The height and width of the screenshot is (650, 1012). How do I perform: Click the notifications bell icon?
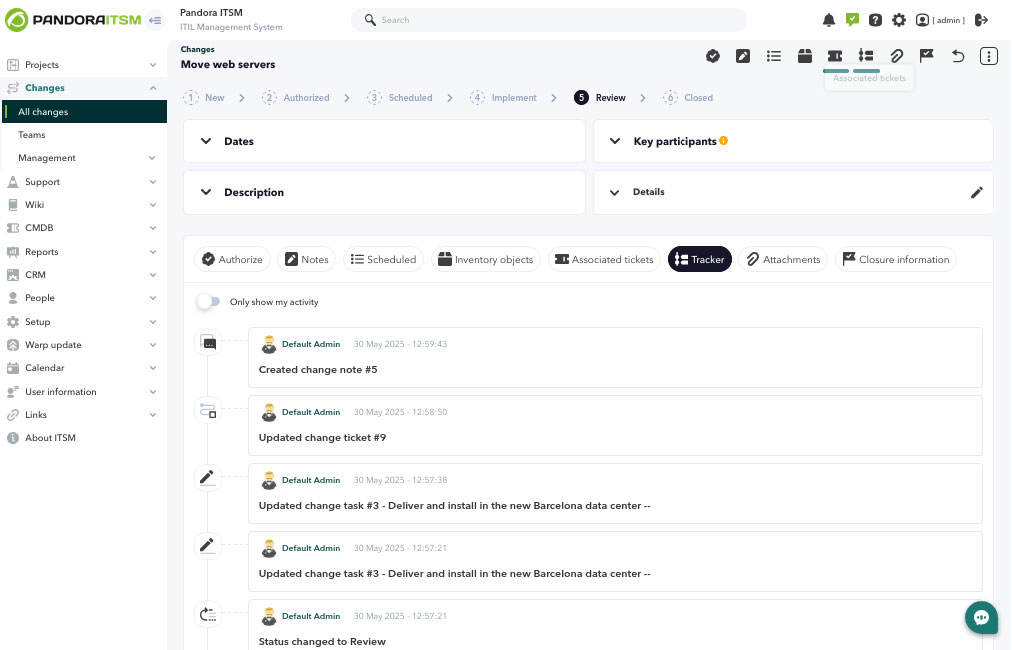pyautogui.click(x=829, y=20)
